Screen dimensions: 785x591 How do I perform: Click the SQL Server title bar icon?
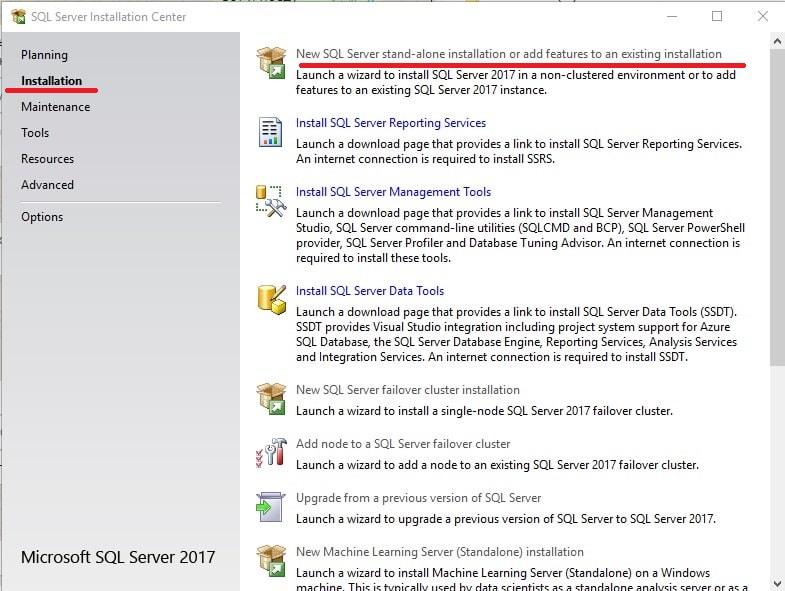coord(17,17)
